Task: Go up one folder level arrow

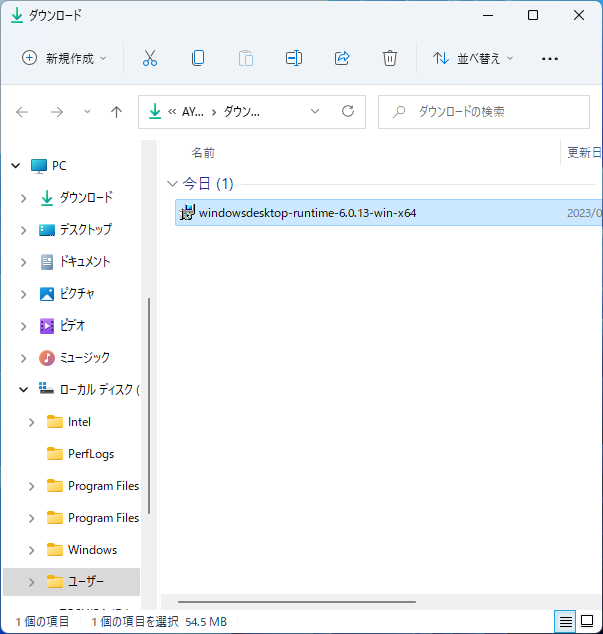Action: click(116, 112)
